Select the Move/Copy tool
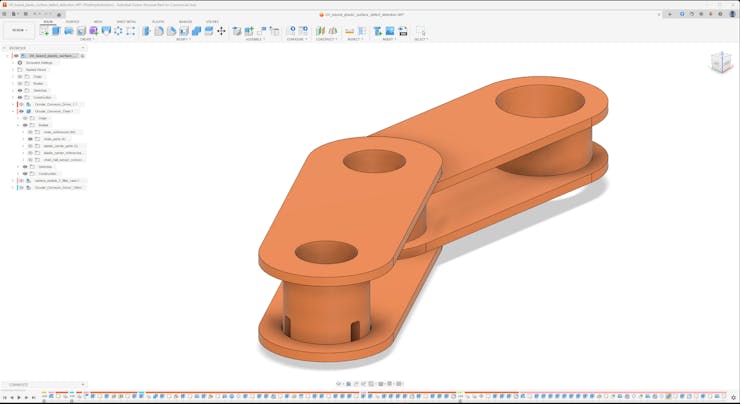The height and width of the screenshot is (404, 740). click(x=221, y=31)
